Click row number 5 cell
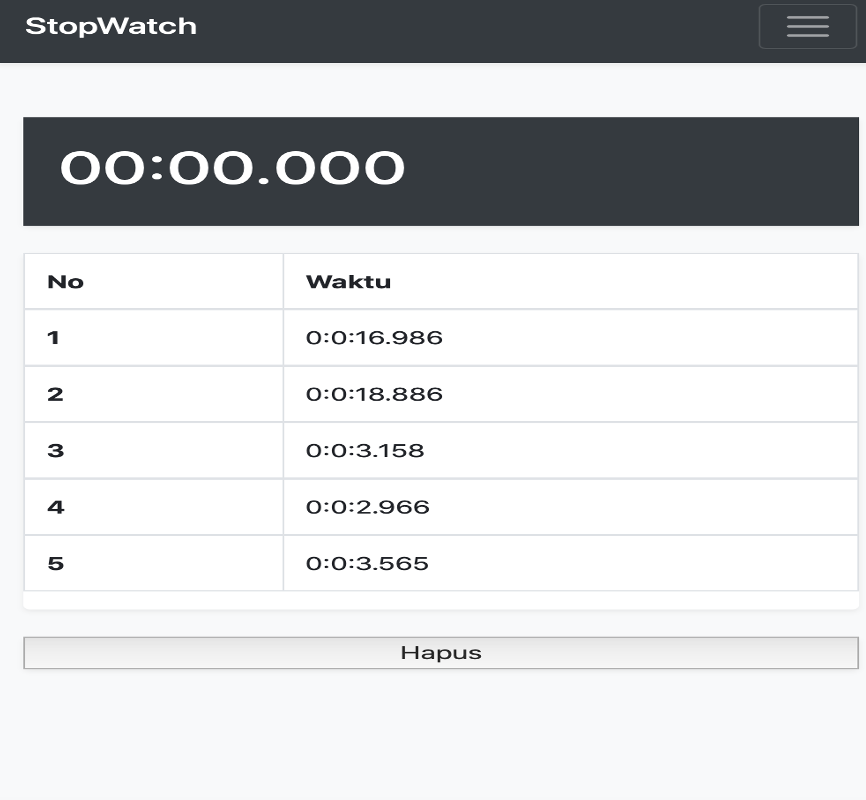The image size is (866, 800). [154, 564]
